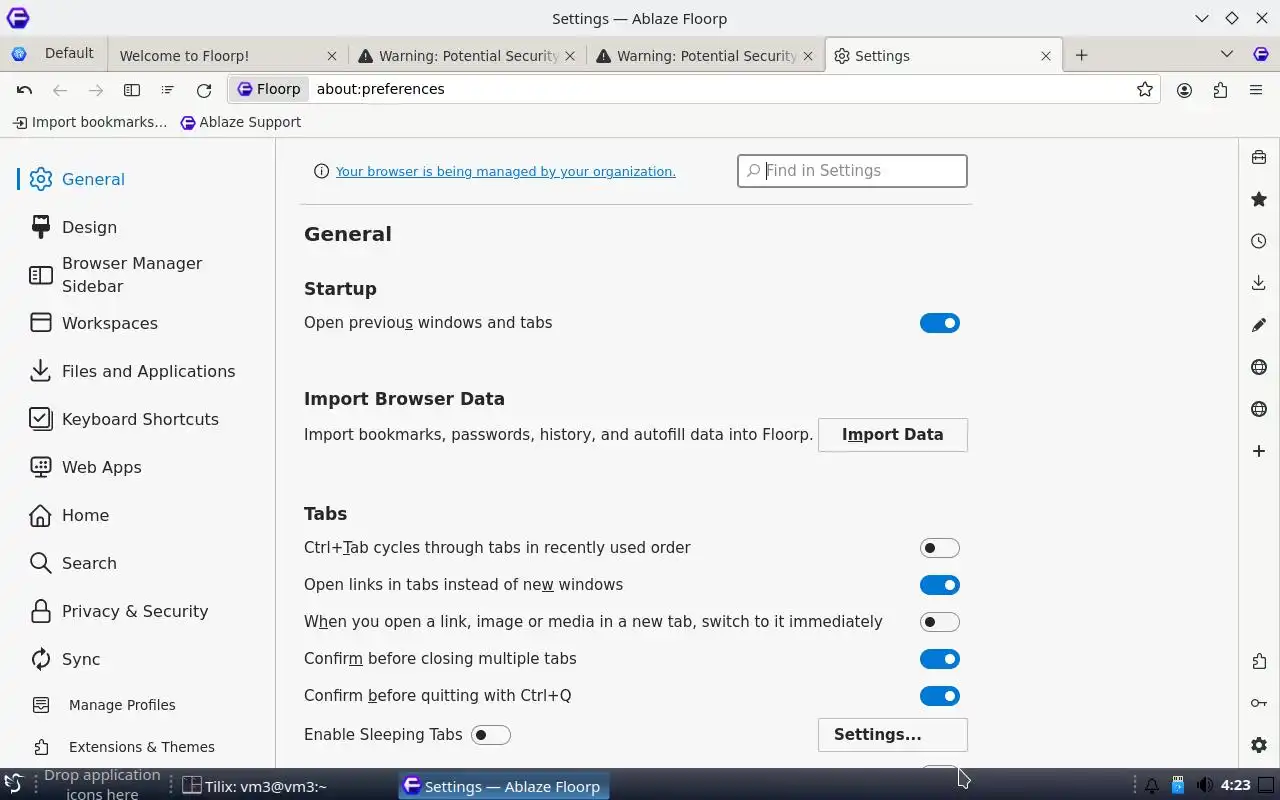Open the extensions puzzle icon in toolbar

(x=1220, y=89)
